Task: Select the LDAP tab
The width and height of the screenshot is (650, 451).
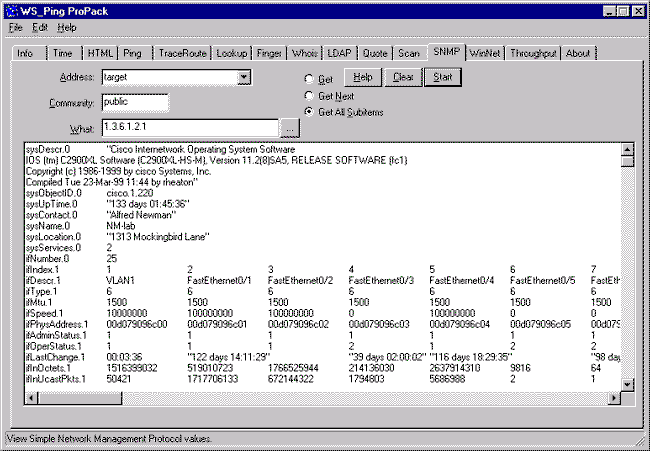Action: pos(338,53)
